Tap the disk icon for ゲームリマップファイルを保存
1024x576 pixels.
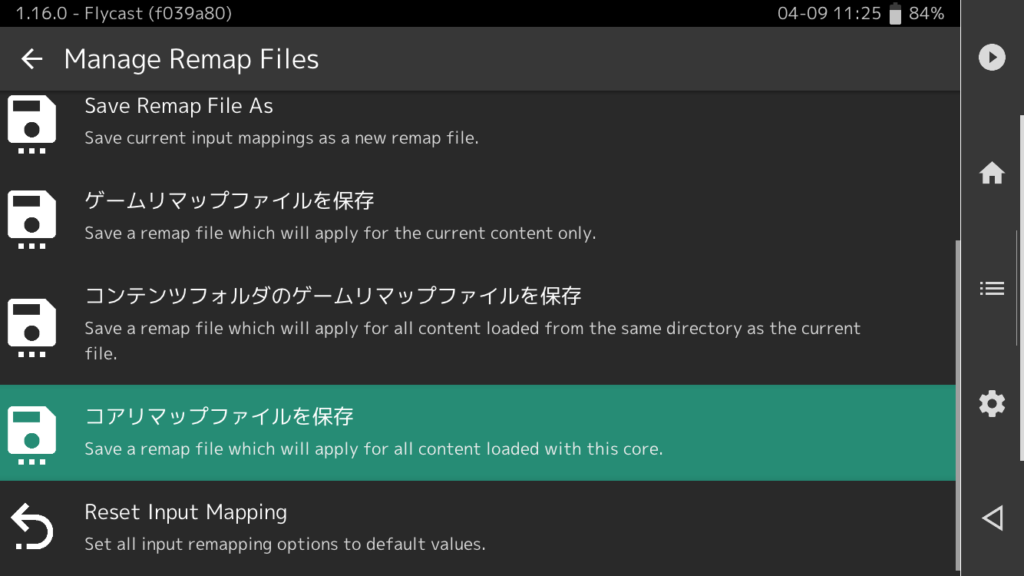pos(31,219)
